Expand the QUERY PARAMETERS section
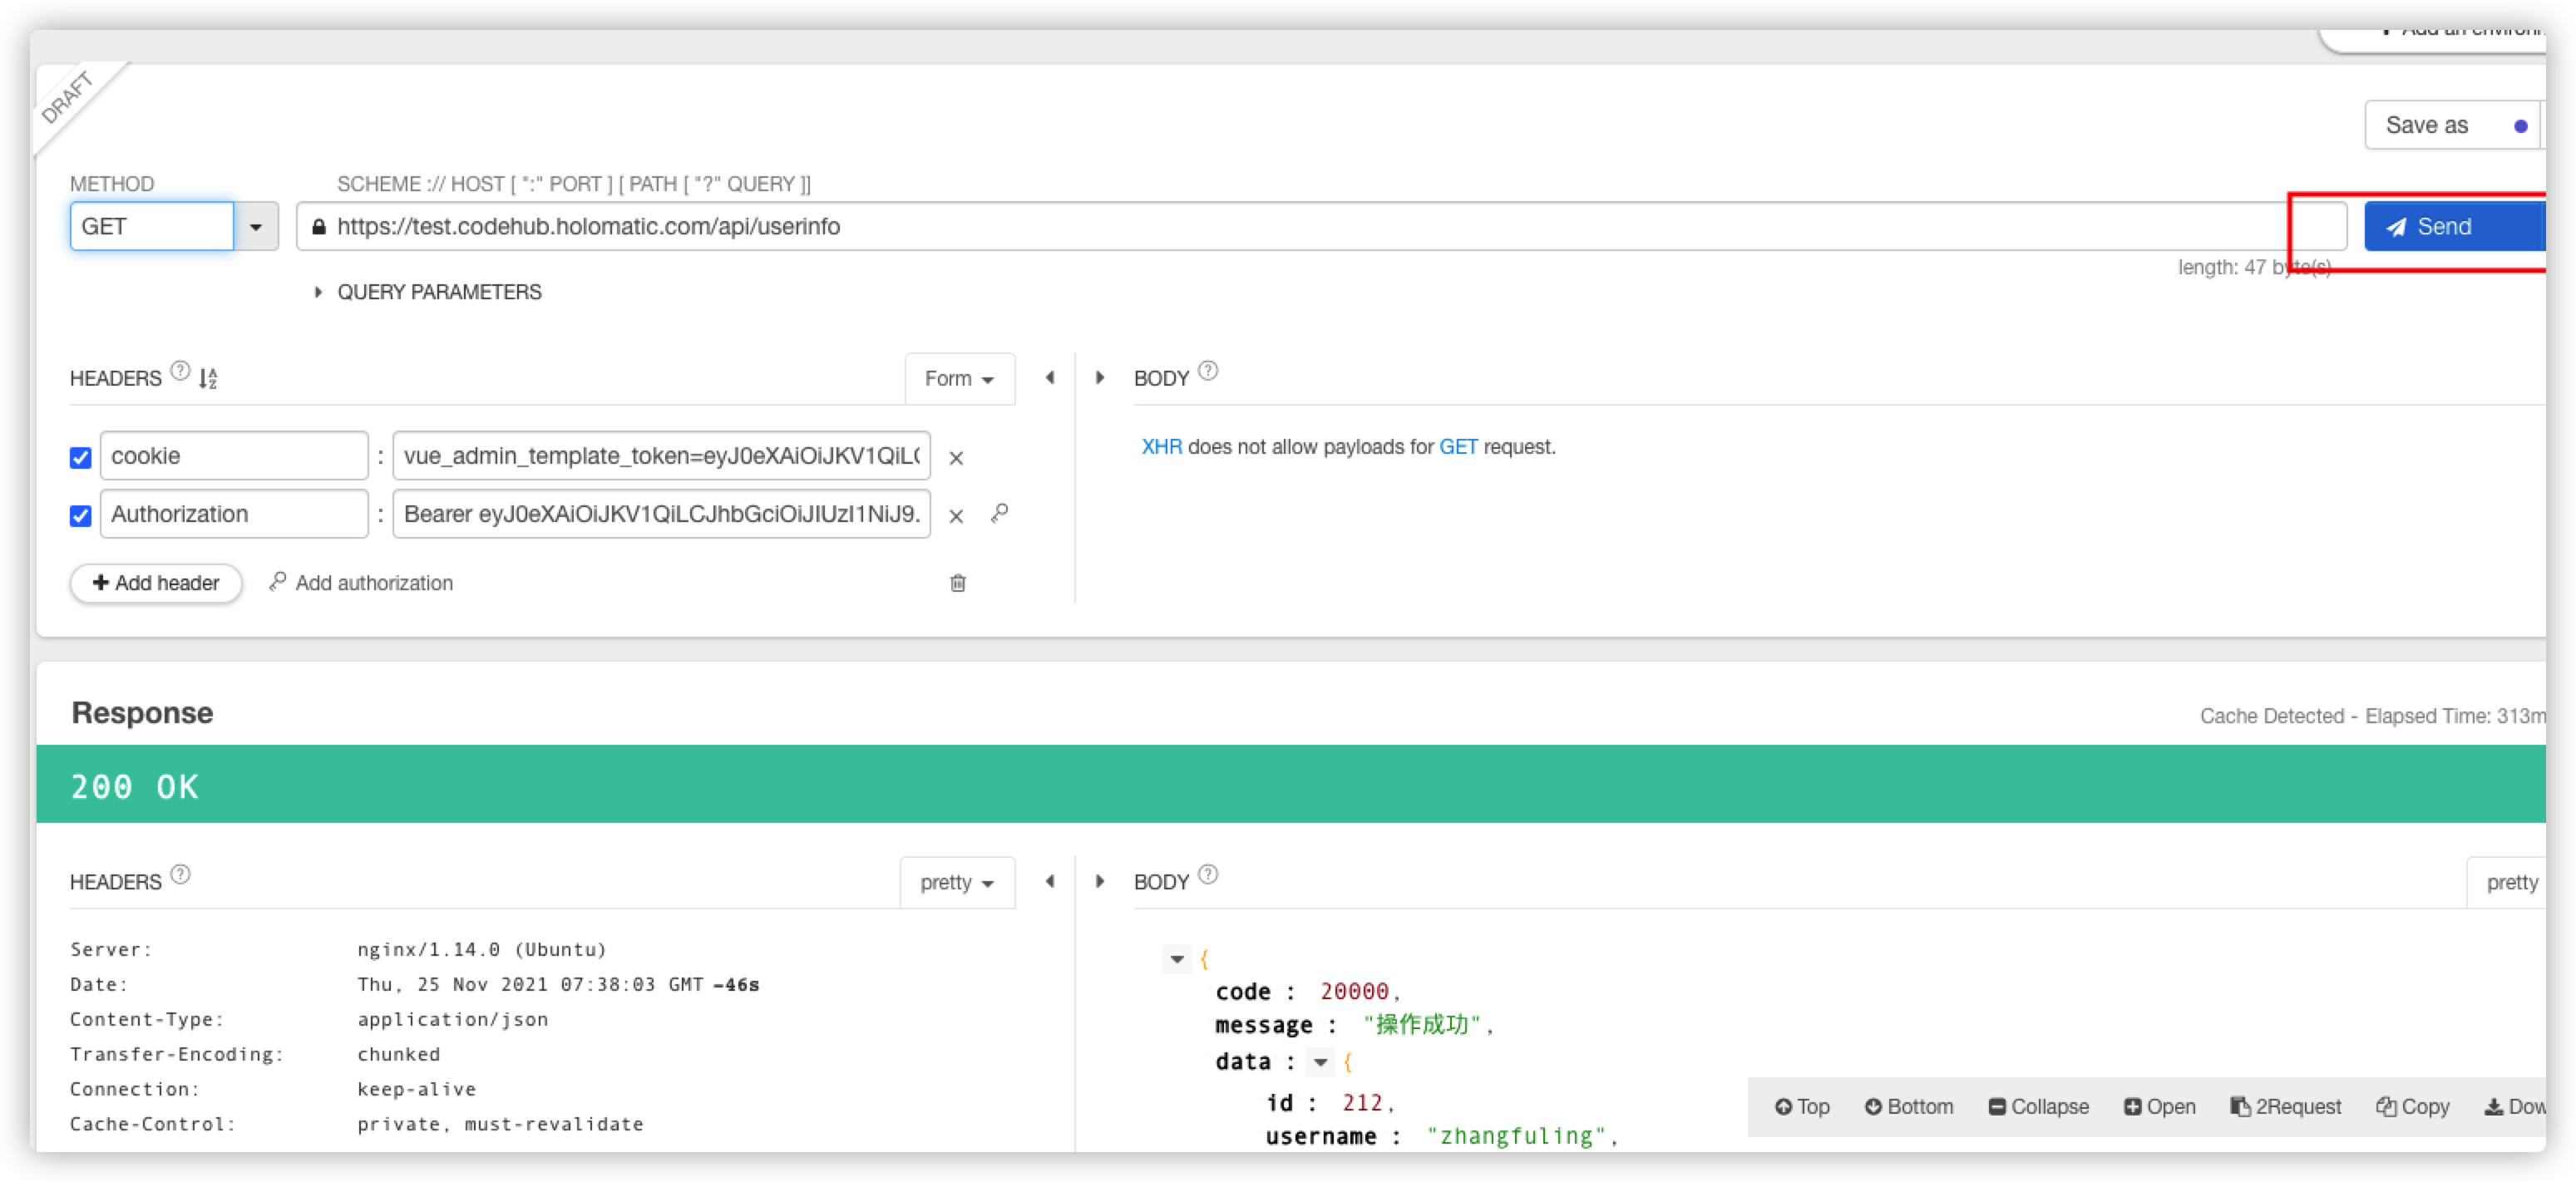2576x1182 pixels. pyautogui.click(x=318, y=292)
